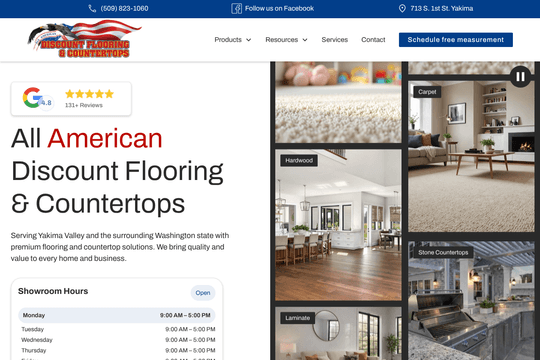
Task: Select the Monday hours row
Action: (117, 315)
